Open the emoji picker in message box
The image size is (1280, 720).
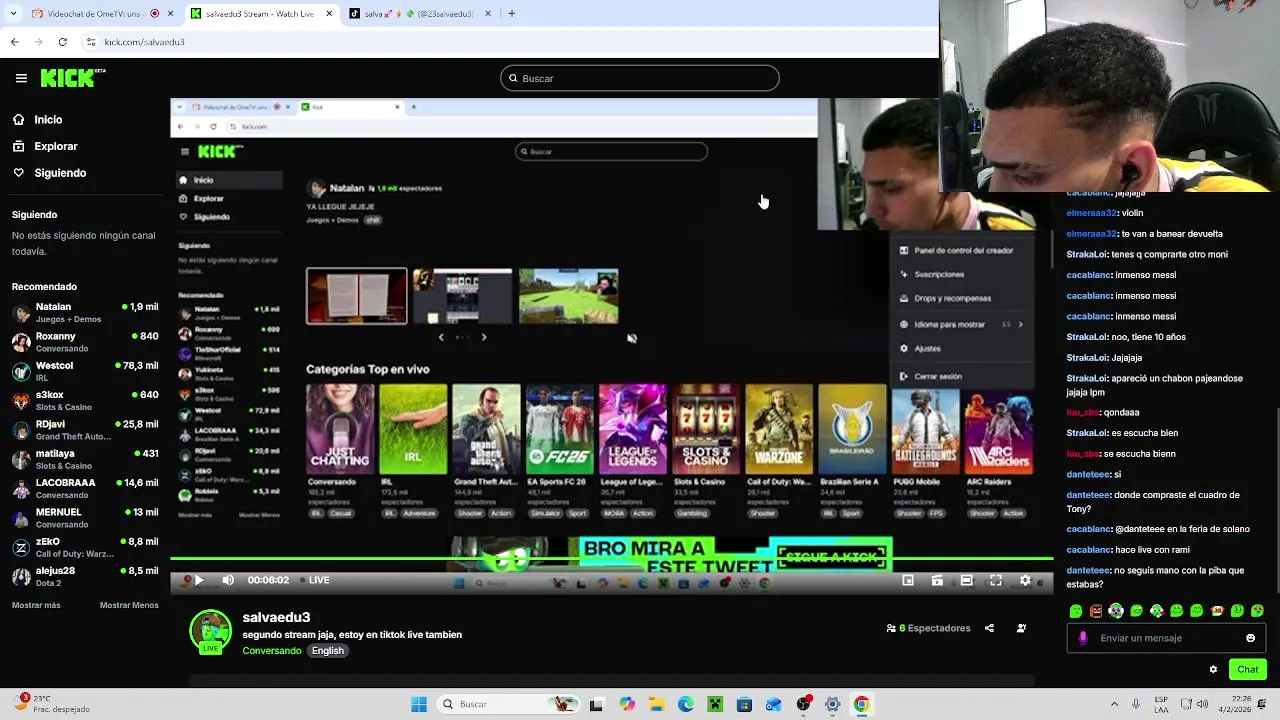pos(1250,638)
